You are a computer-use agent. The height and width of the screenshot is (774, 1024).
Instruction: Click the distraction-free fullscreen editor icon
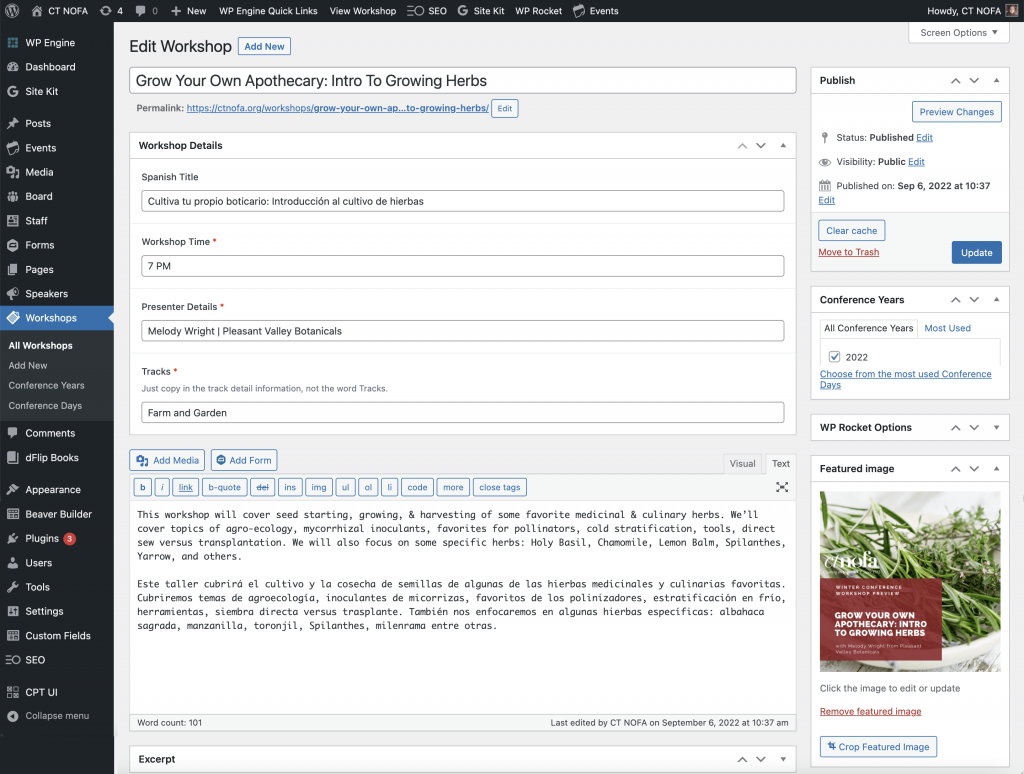point(782,487)
